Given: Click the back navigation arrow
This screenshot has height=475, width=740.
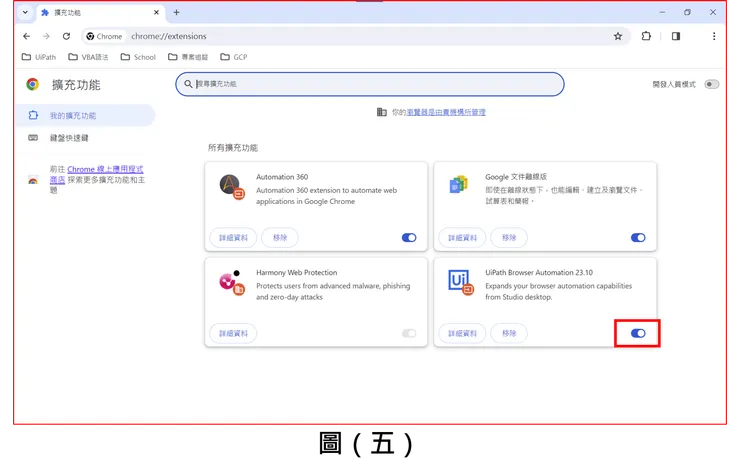Looking at the screenshot, I should [26, 36].
